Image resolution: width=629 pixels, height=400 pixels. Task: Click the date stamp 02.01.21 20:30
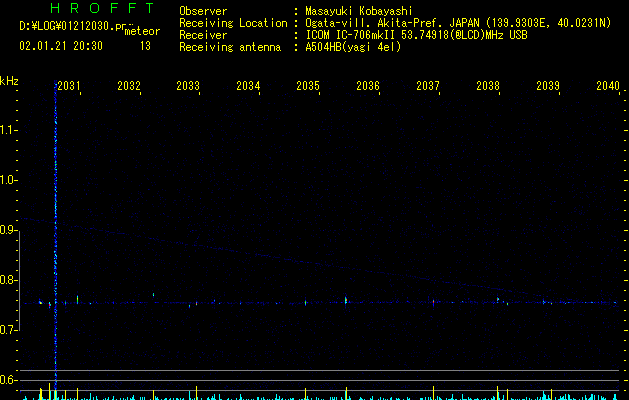point(61,46)
